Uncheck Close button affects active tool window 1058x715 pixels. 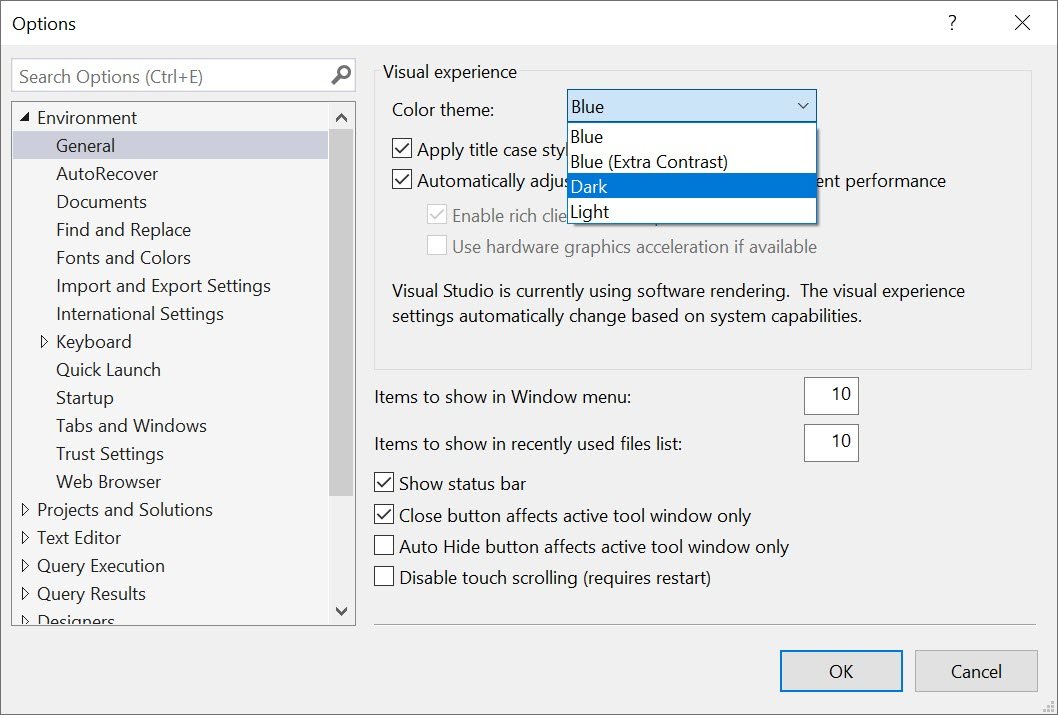(x=384, y=515)
